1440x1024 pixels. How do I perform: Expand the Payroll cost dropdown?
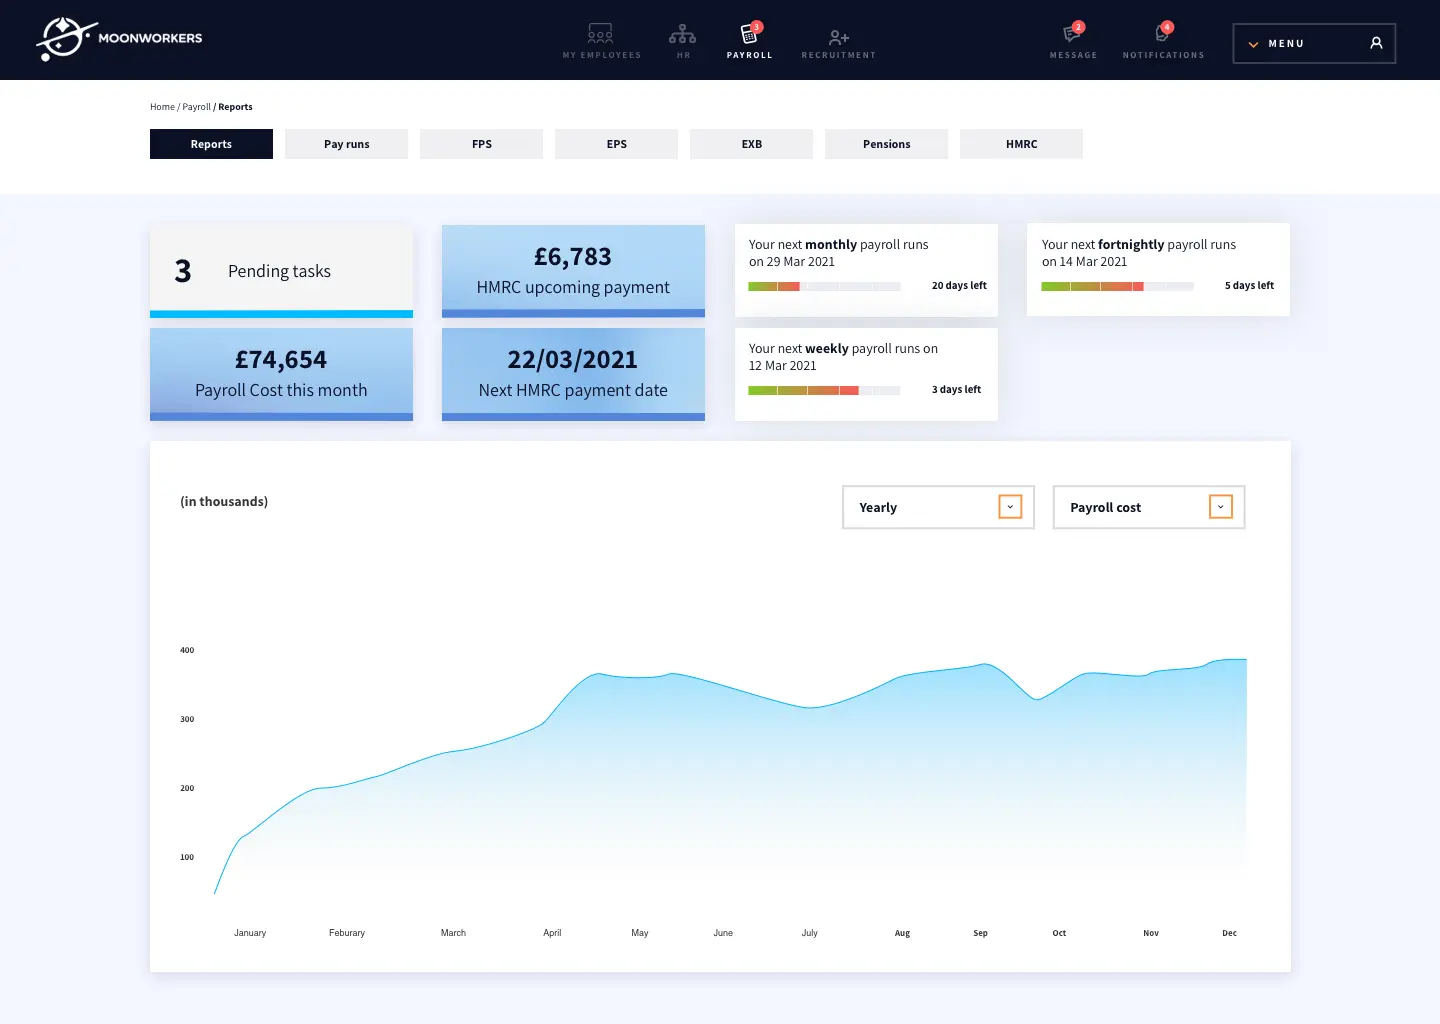click(x=1220, y=507)
